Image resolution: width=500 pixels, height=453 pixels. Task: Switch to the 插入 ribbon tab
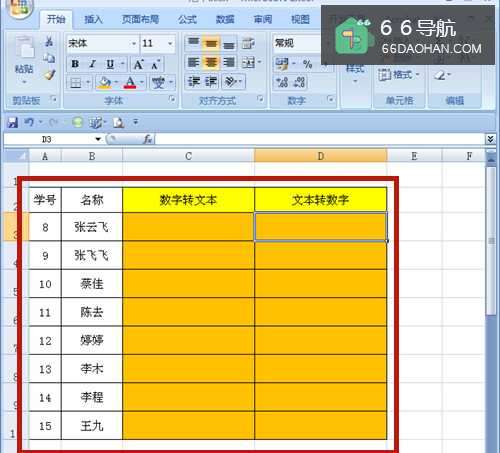coord(93,19)
